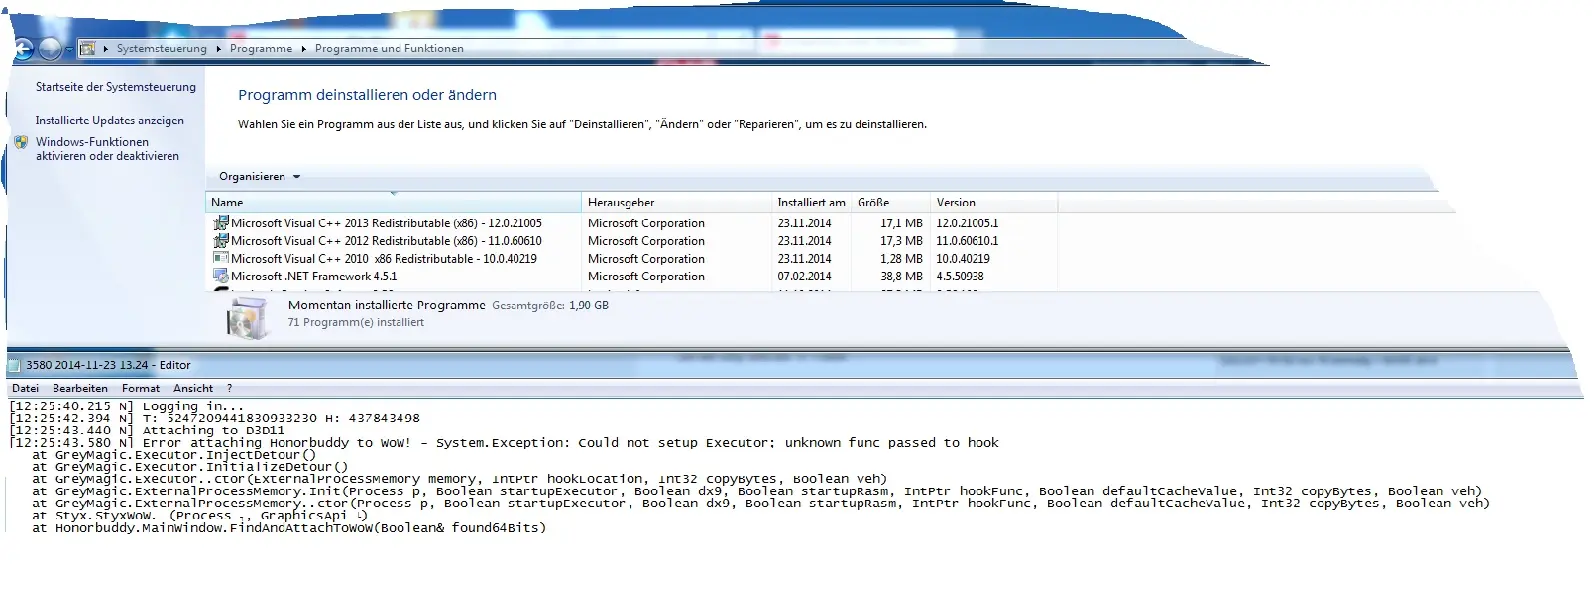1594x608 pixels.
Task: Open Format menu in Editor
Action: click(141, 388)
